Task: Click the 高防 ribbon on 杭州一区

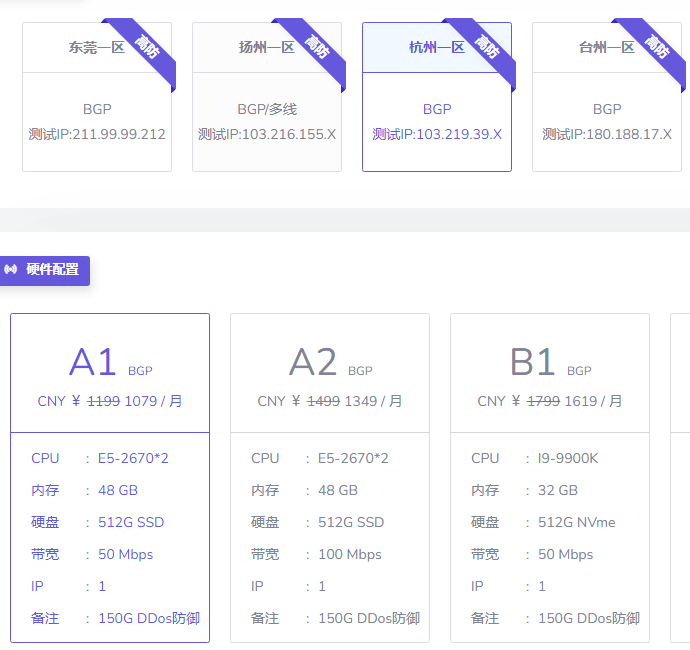Action: click(487, 47)
